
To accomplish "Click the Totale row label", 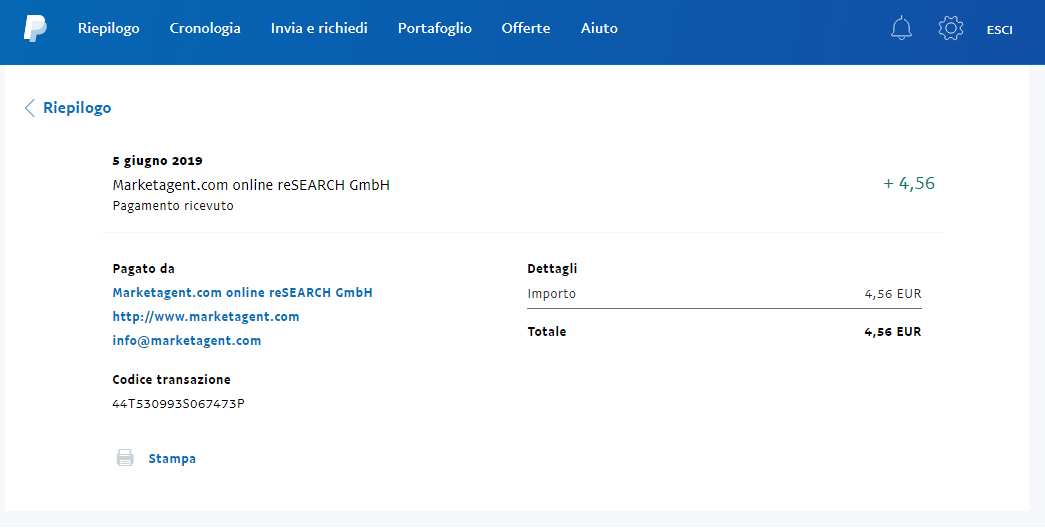I will [x=546, y=331].
